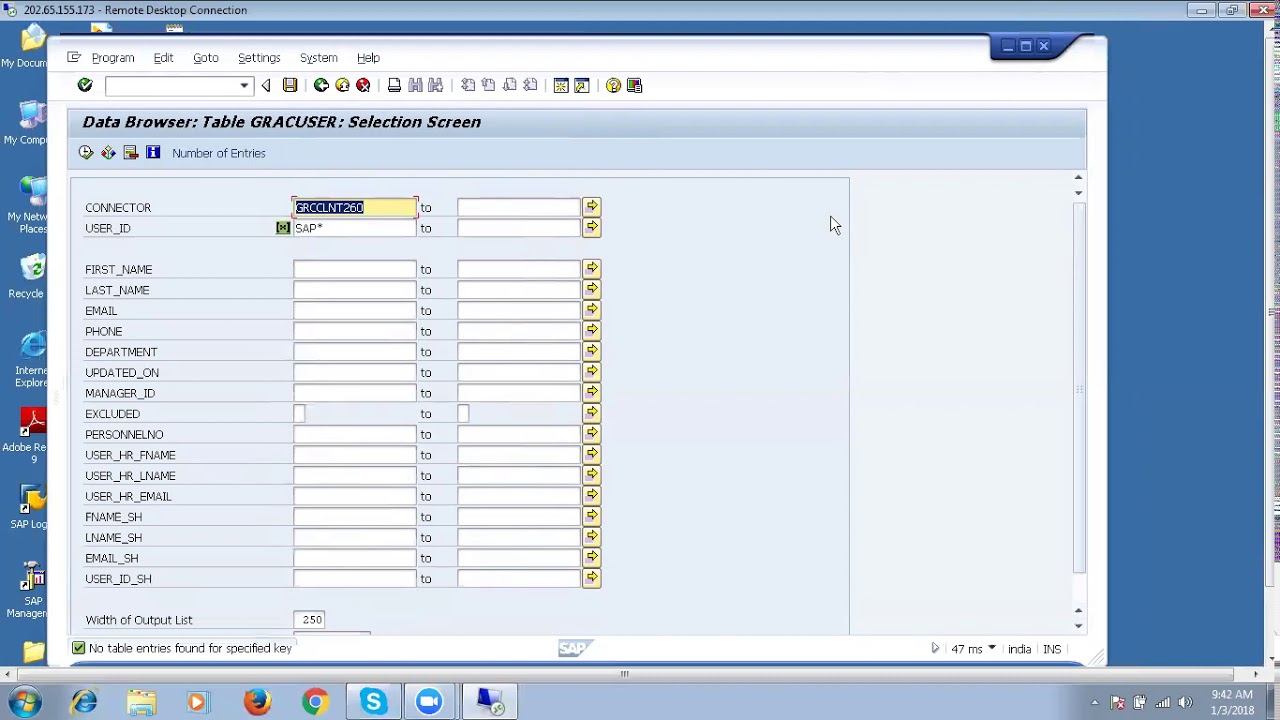Open multiple selection for PERSONNELNO
1280x720 pixels.
click(592, 434)
